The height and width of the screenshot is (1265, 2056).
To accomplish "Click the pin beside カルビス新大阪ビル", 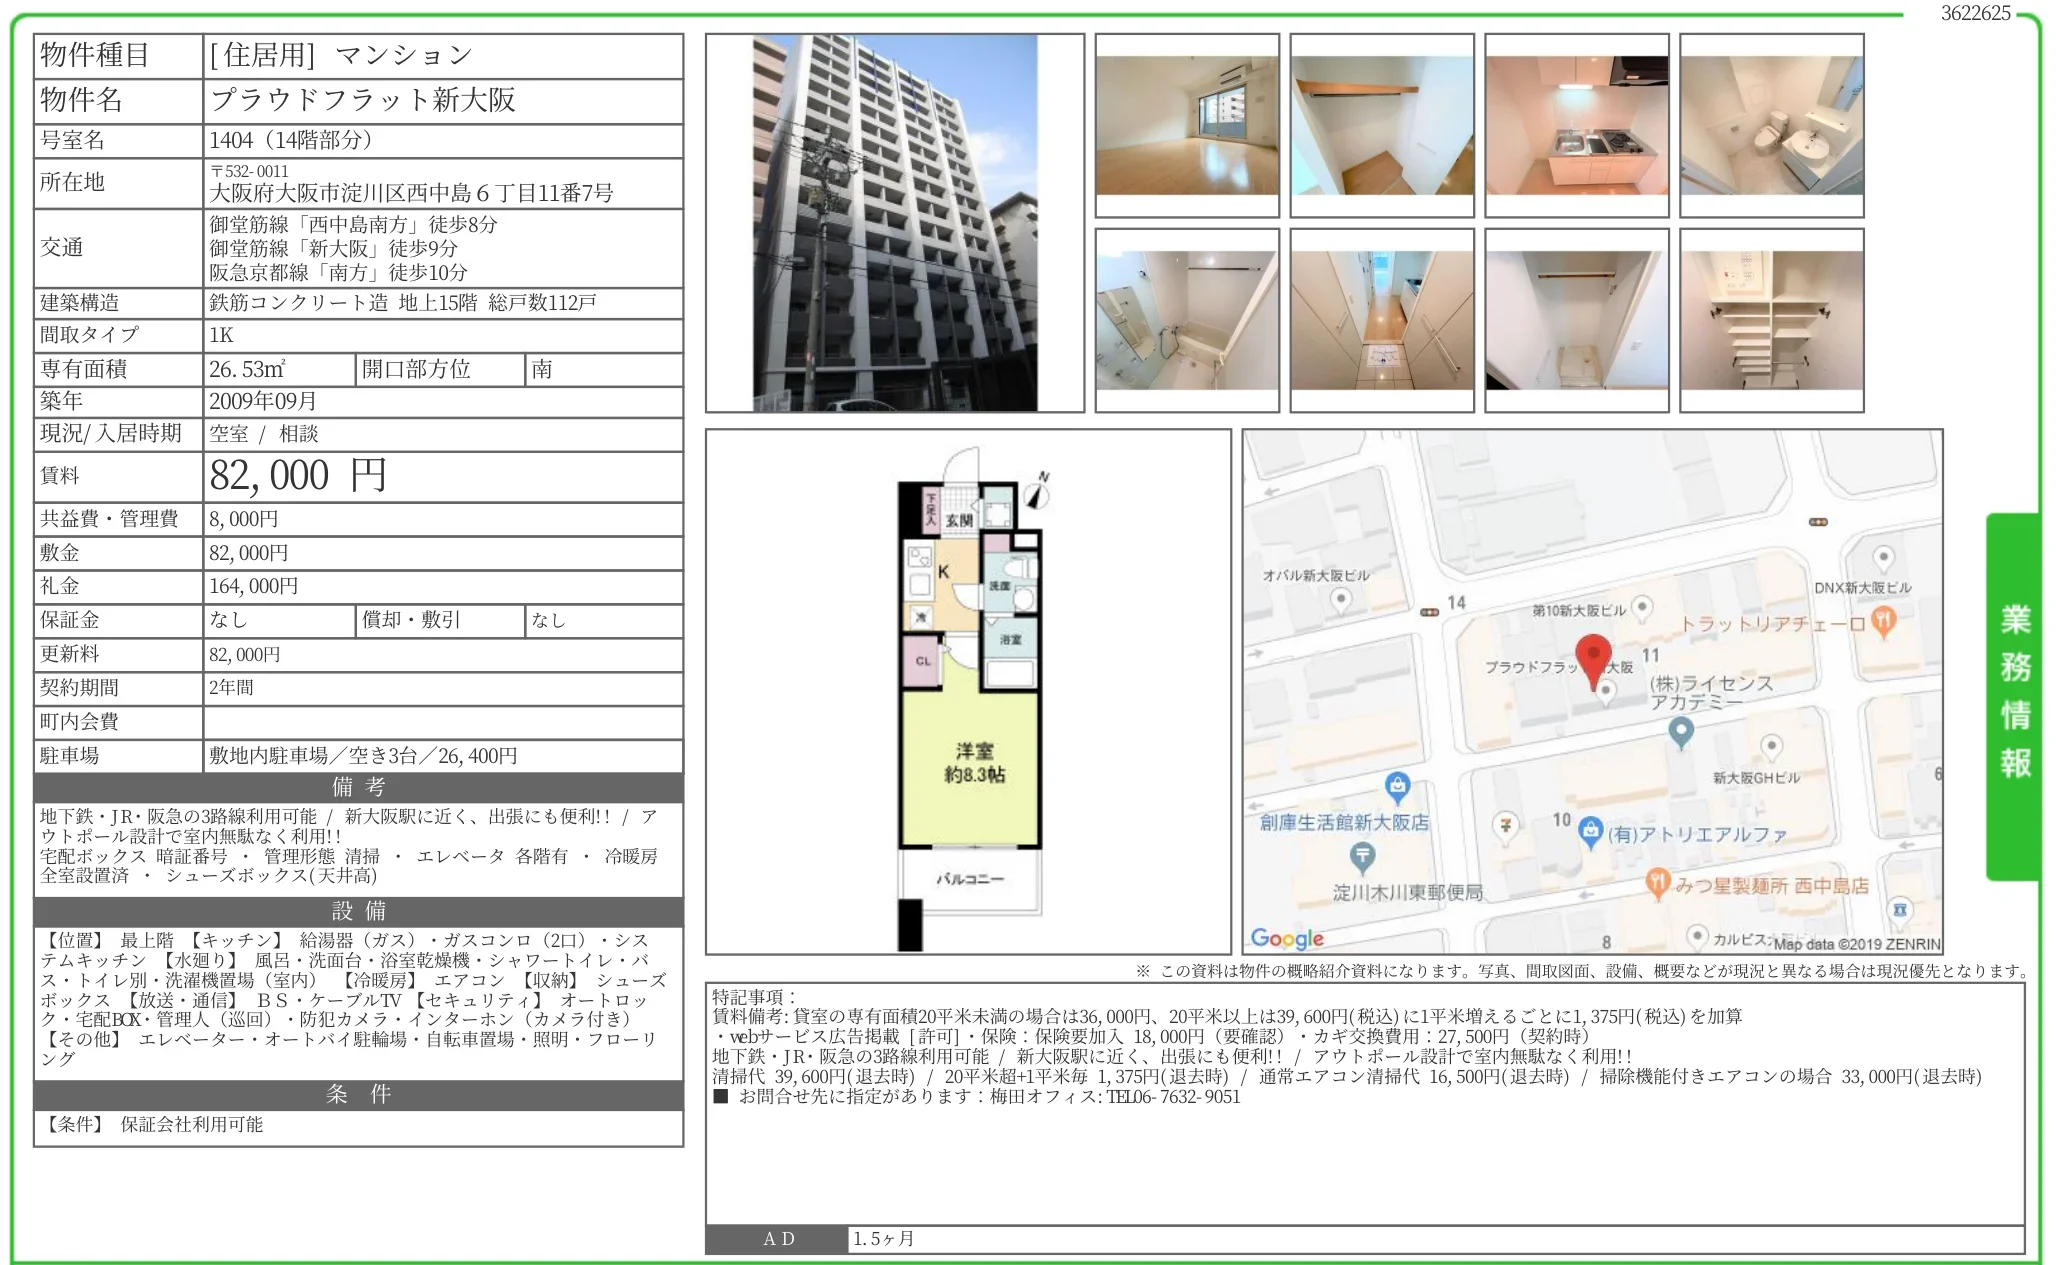I will coord(1698,935).
